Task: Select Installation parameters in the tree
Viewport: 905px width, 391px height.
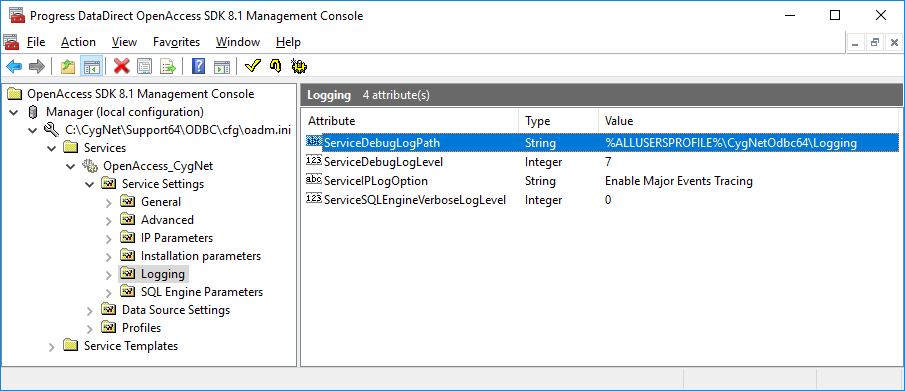Action: 201,256
